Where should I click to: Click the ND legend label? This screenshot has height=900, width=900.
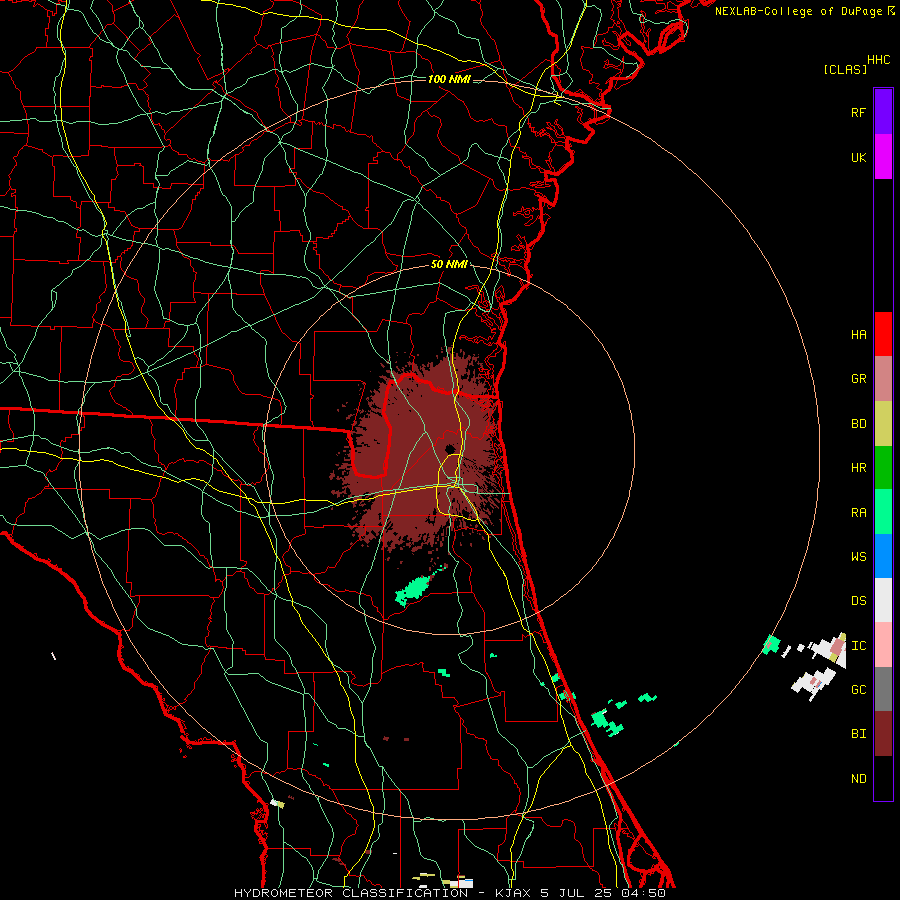click(858, 778)
